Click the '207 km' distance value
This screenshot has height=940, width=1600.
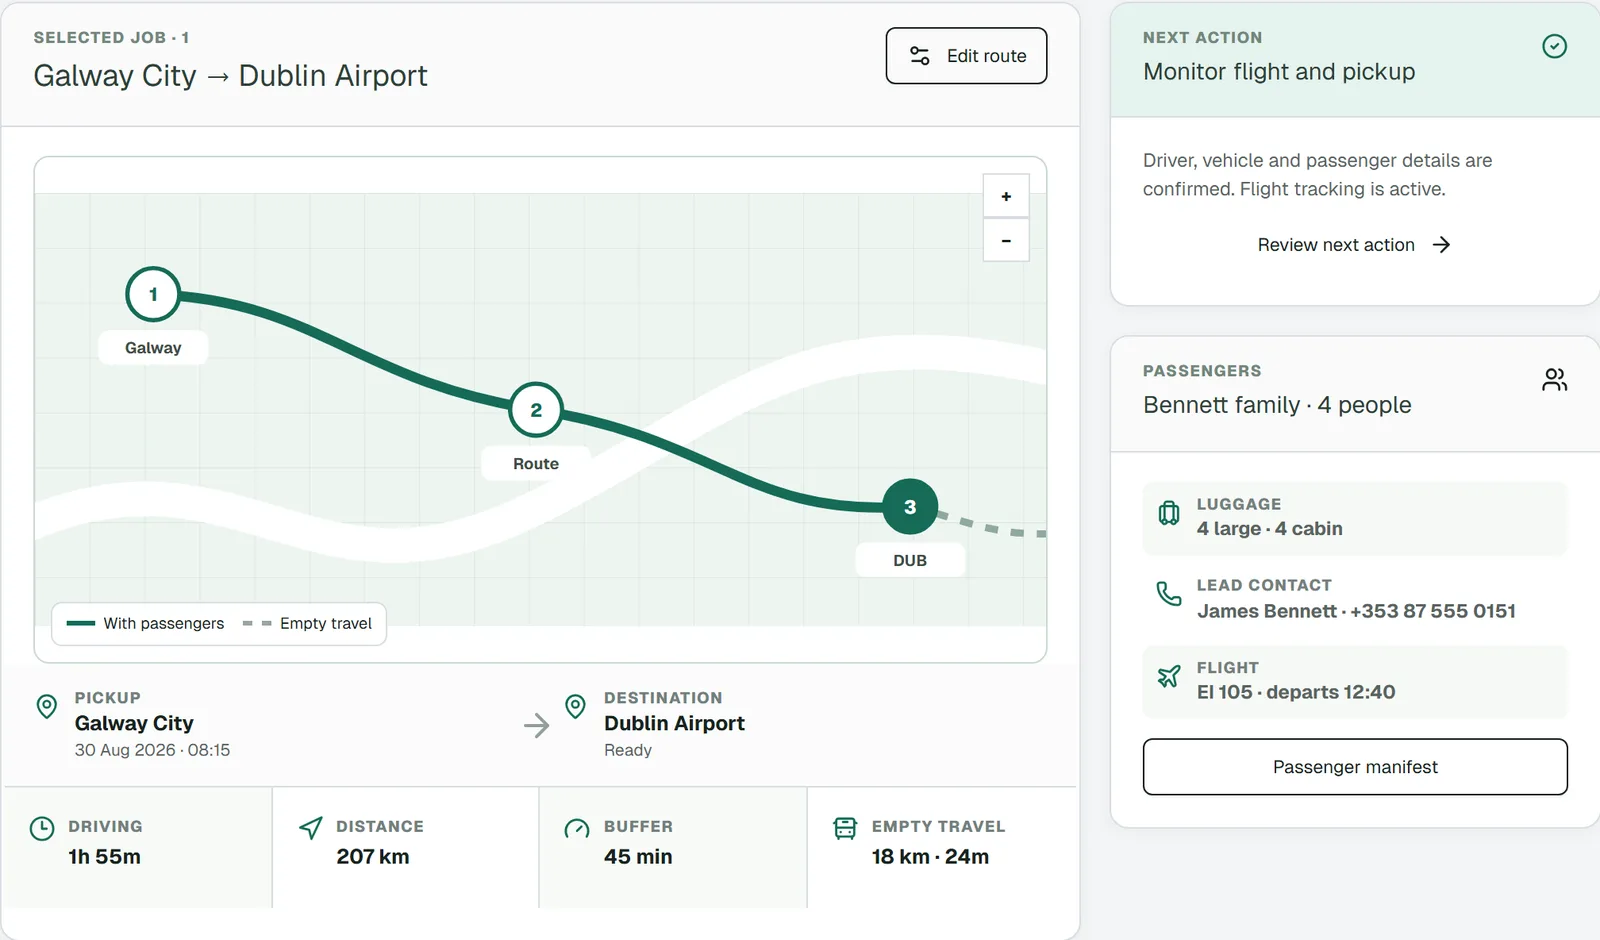[373, 857]
